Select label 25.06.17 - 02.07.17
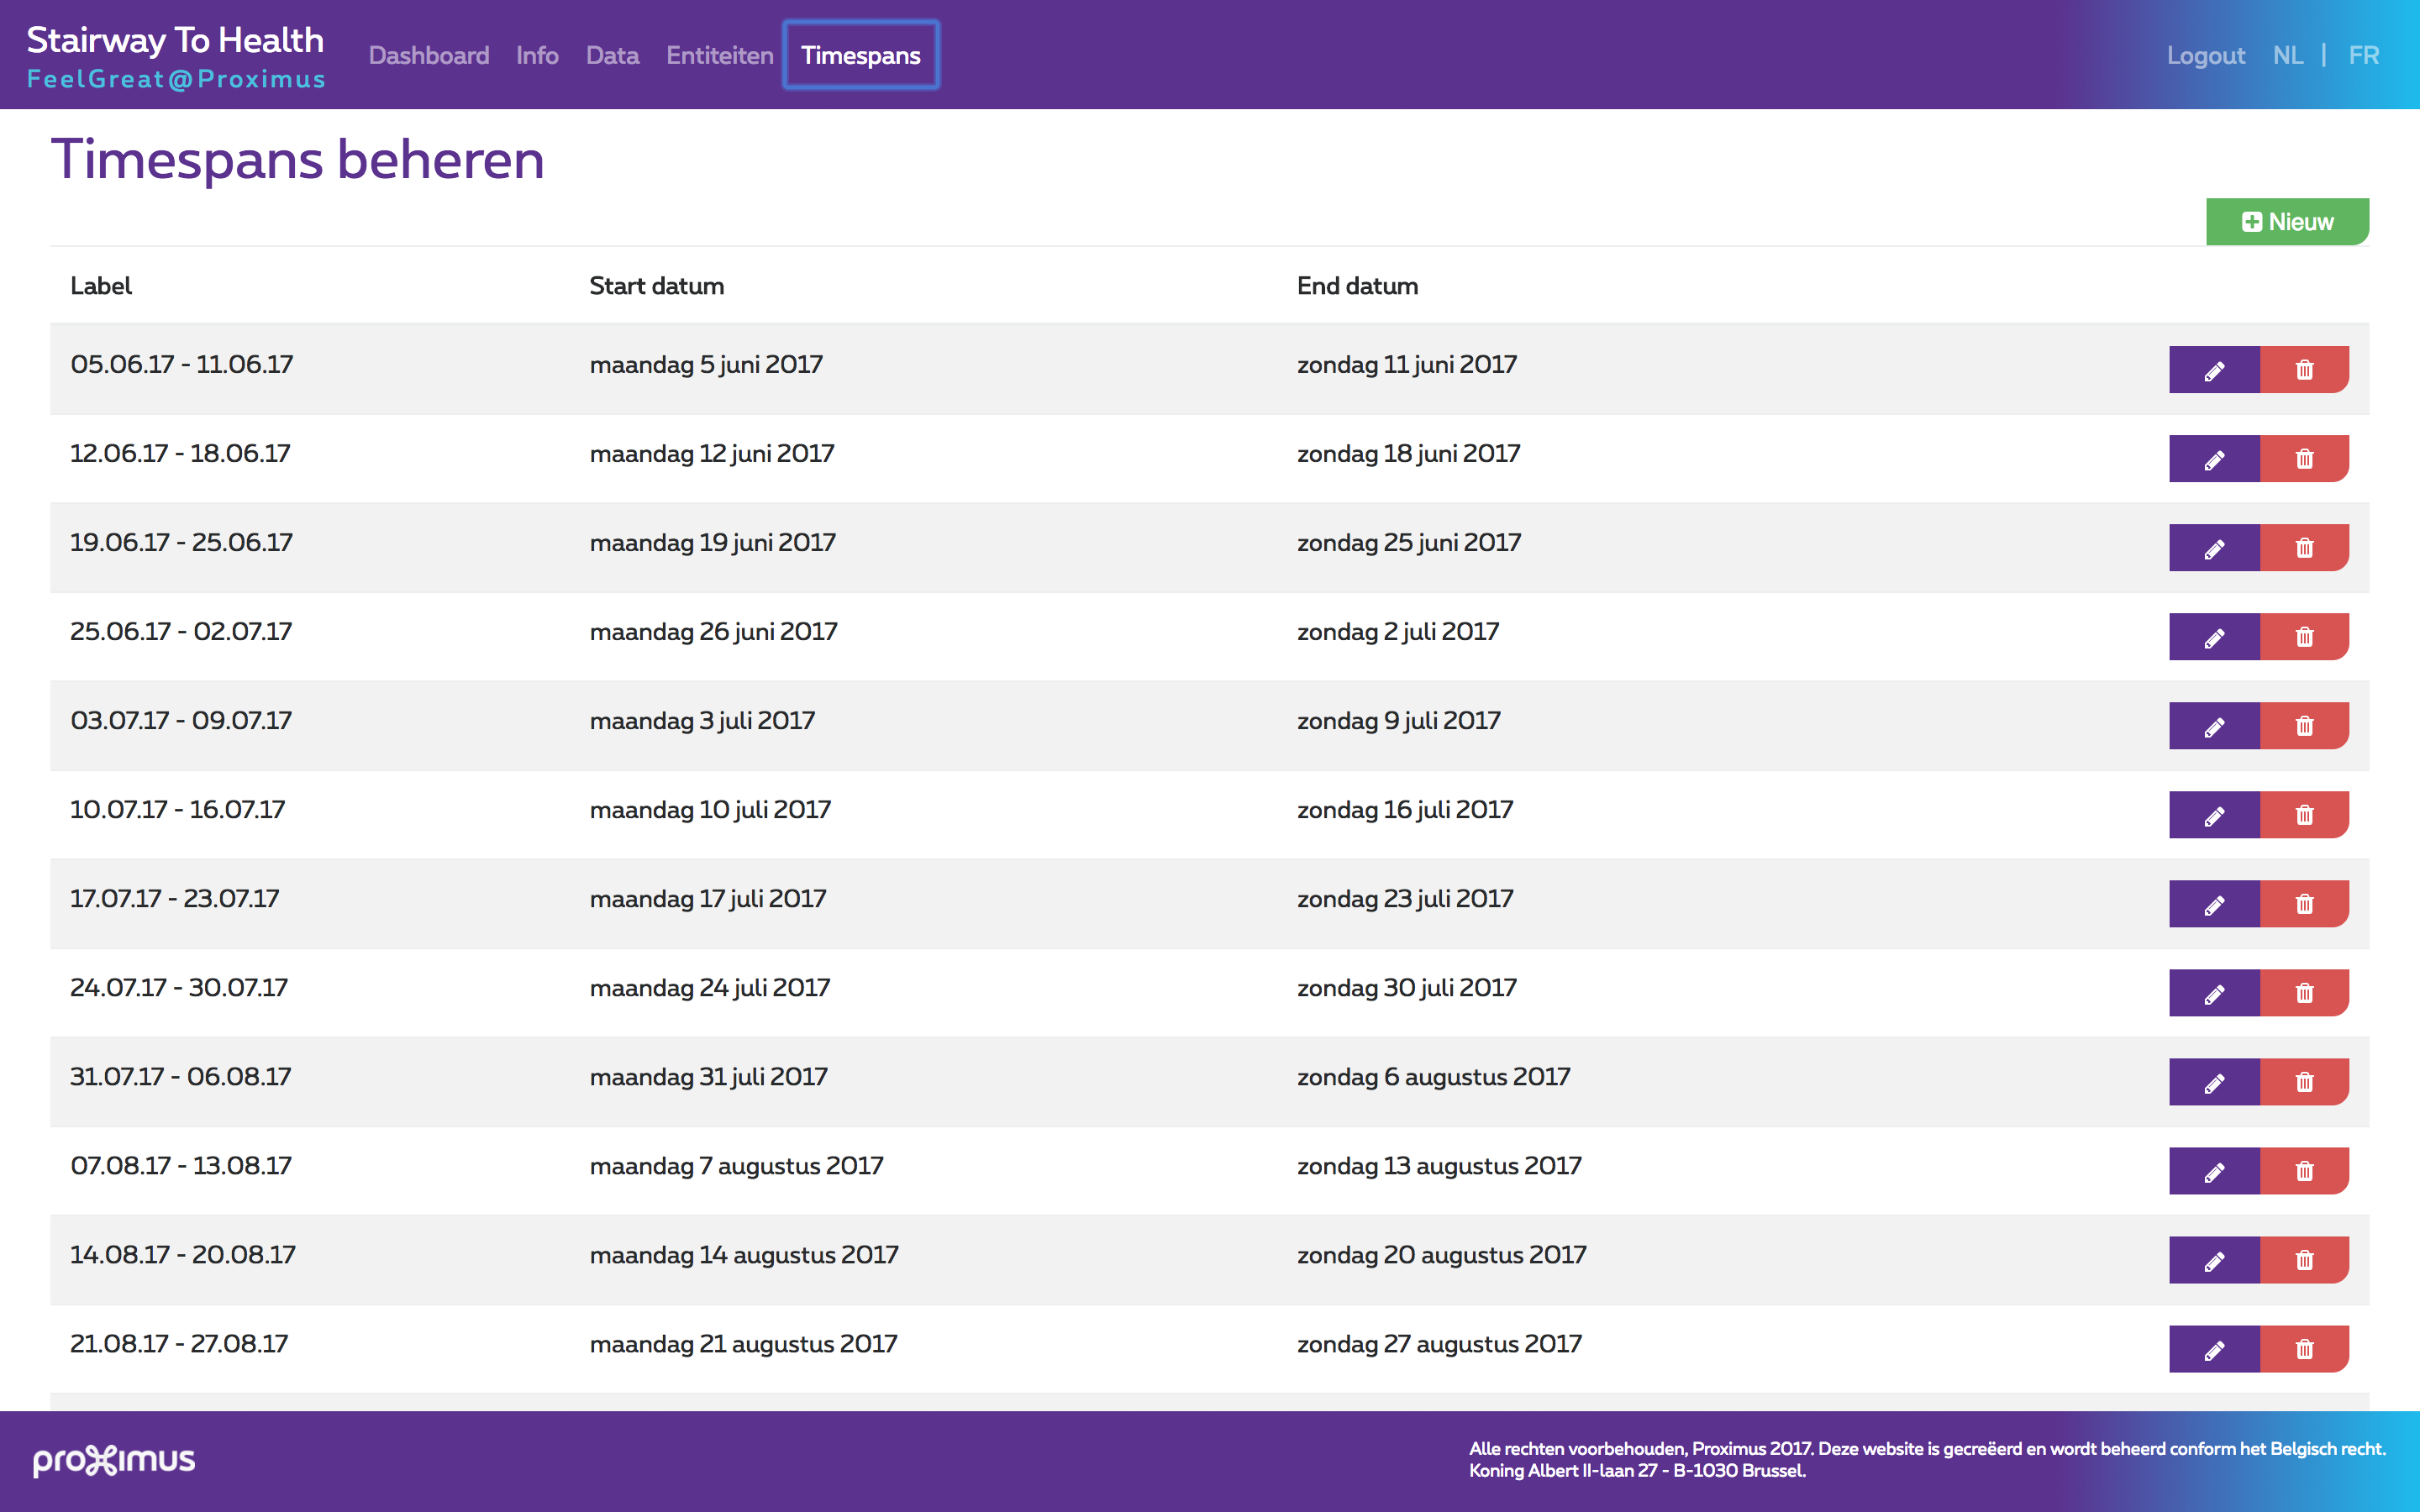Viewport: 2420px width, 1512px height. (x=181, y=631)
